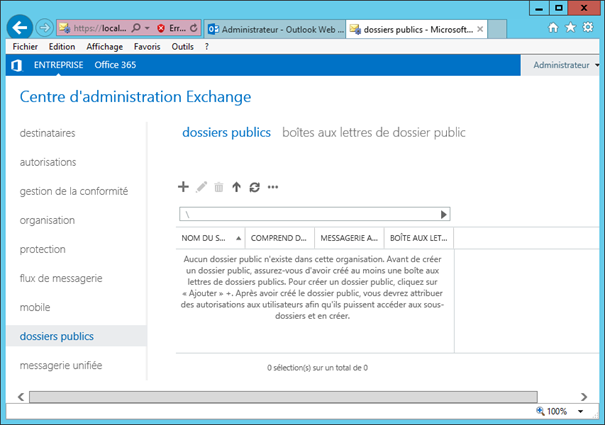Viewport: 605px width, 425px height.
Task: Open the ? help menu
Action: [x=207, y=47]
